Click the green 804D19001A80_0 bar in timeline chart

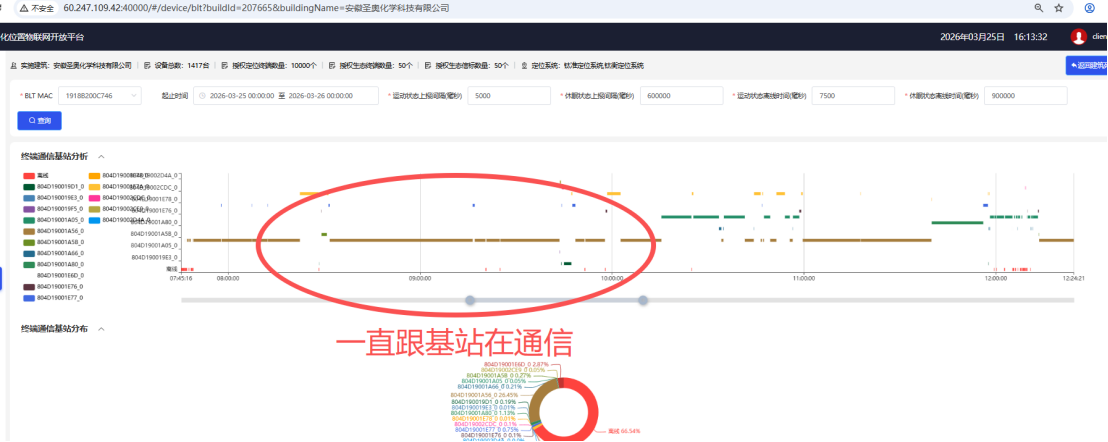(957, 222)
